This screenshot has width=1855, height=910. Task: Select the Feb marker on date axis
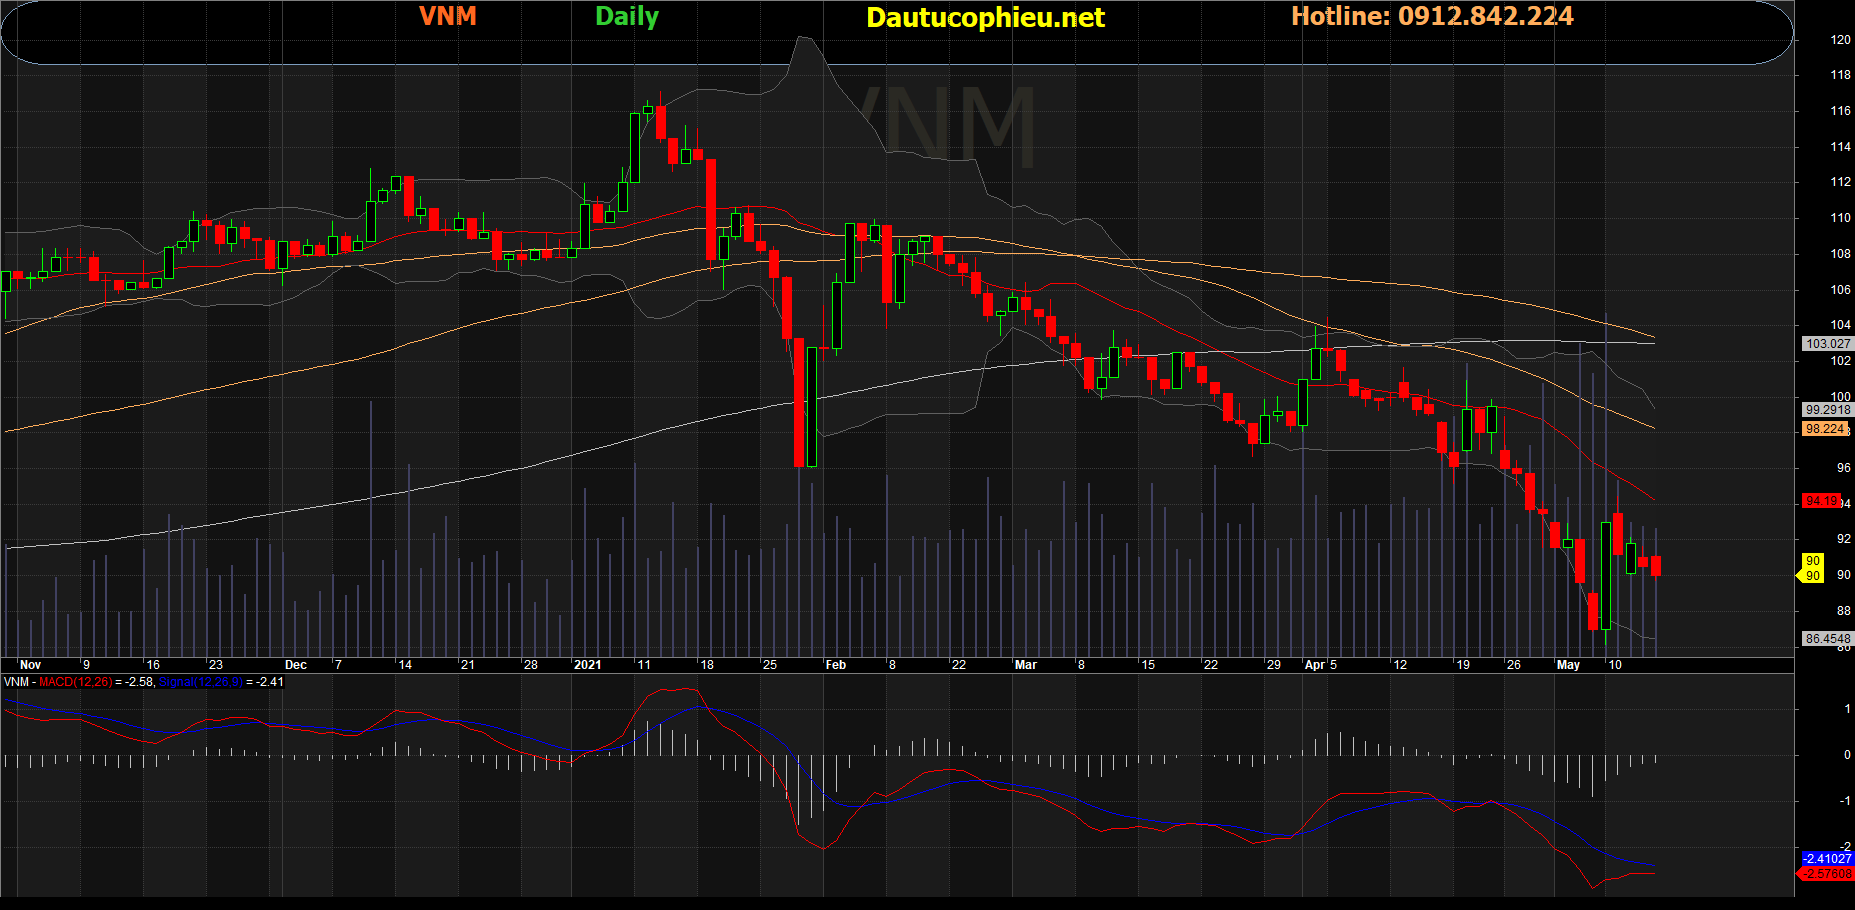(836, 665)
